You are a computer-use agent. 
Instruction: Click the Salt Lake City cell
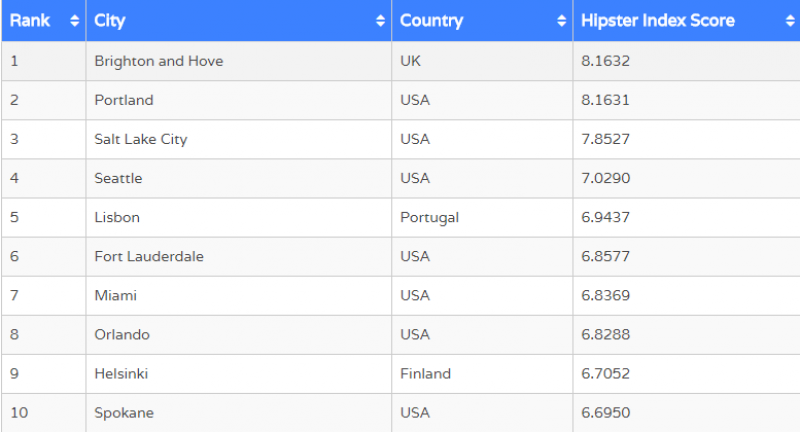[x=140, y=139]
